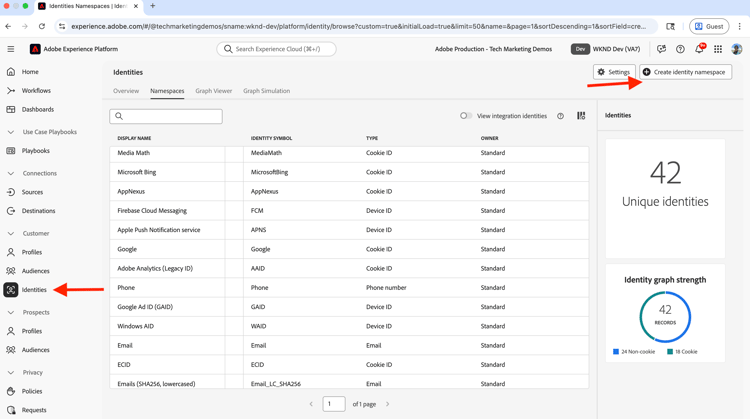Open Requests under Privacy
Viewport: 750px width, 419px height.
pyautogui.click(x=33, y=410)
